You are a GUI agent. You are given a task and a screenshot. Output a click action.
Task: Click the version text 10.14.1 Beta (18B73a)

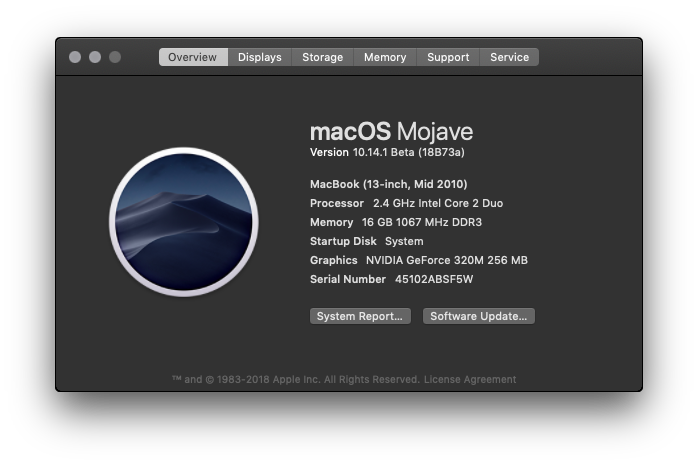tap(409, 152)
